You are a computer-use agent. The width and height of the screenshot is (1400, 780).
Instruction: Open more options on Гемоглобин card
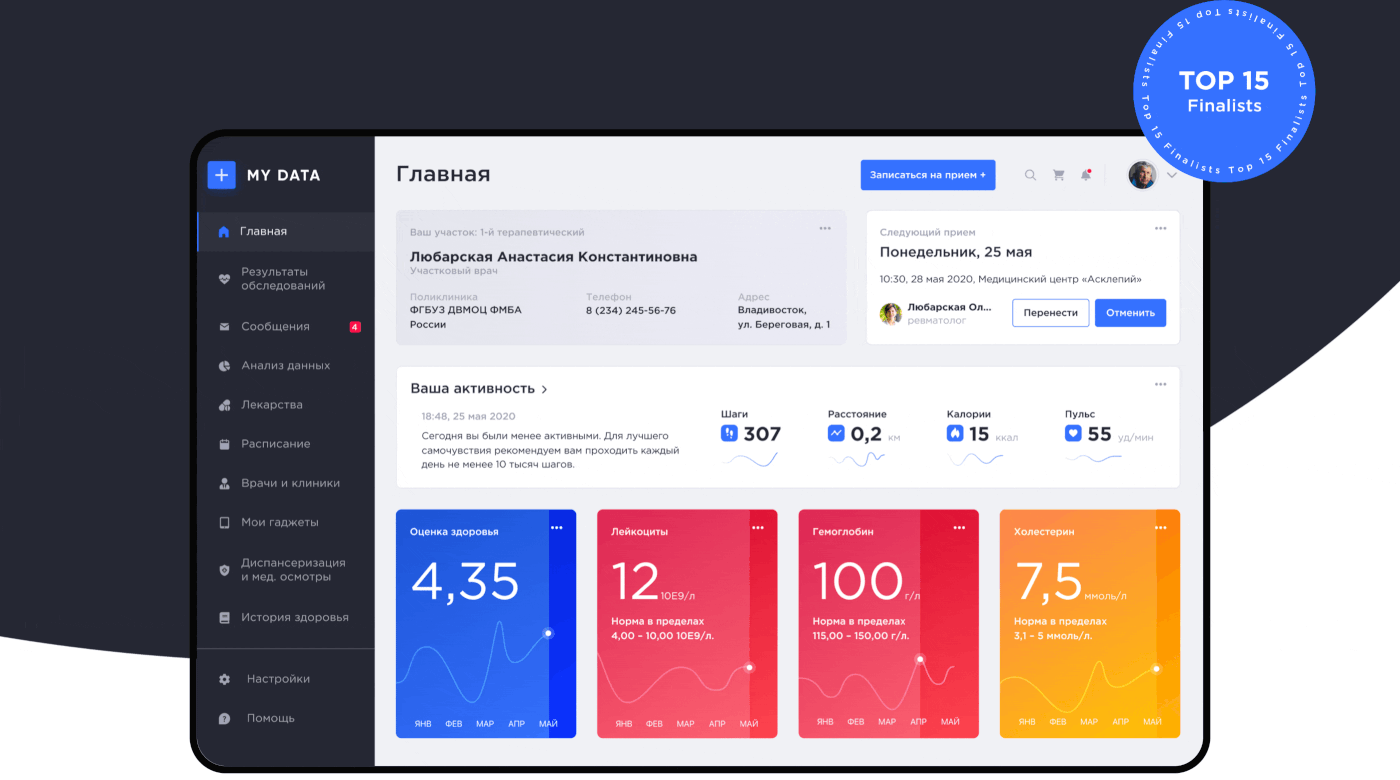[959, 528]
